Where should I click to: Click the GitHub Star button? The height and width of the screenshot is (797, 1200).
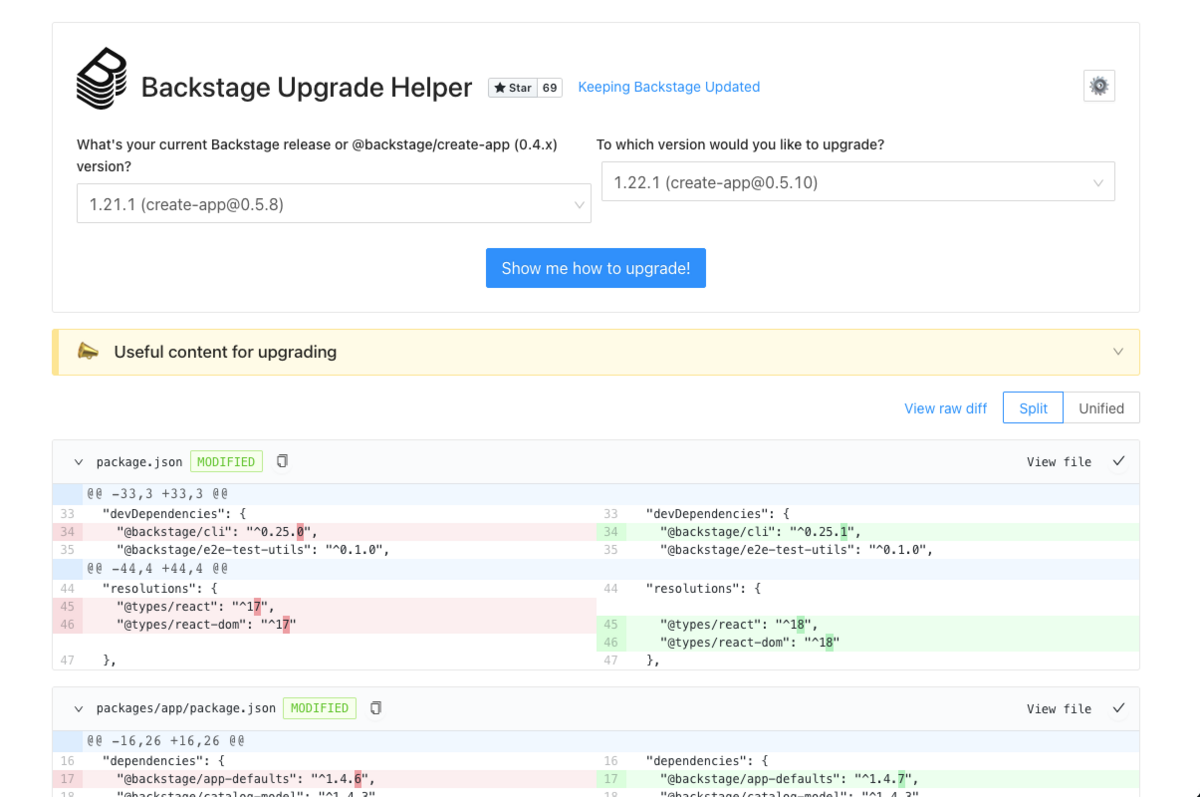point(513,88)
